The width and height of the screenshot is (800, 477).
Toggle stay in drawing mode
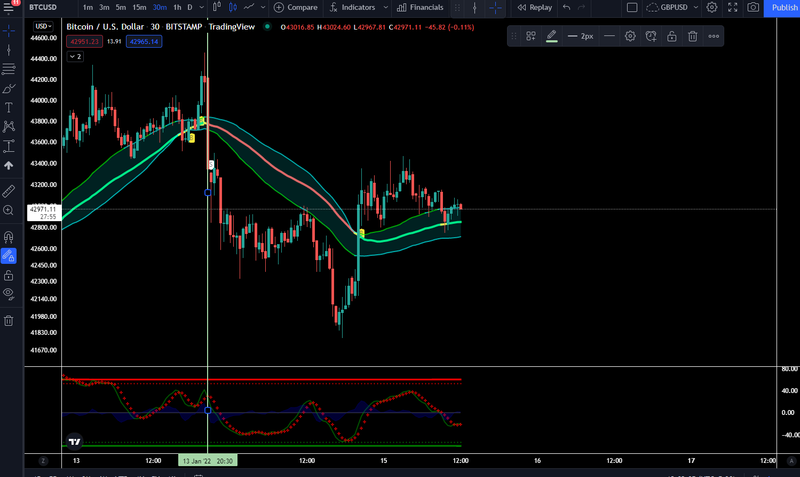coord(9,256)
